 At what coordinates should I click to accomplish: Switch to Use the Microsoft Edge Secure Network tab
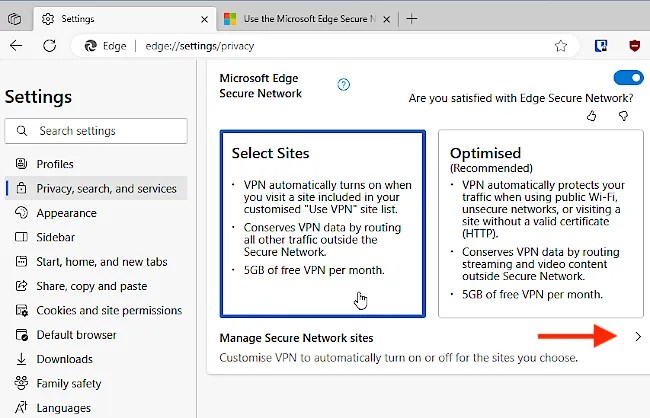(307, 19)
